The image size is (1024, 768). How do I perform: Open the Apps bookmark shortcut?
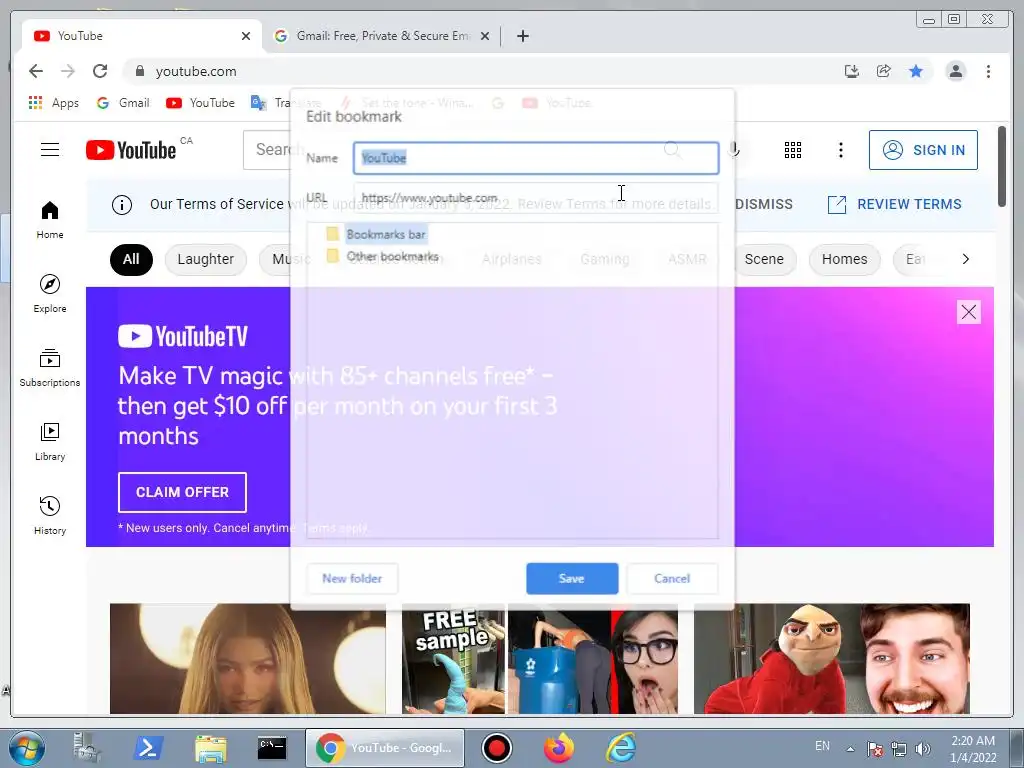tap(54, 103)
